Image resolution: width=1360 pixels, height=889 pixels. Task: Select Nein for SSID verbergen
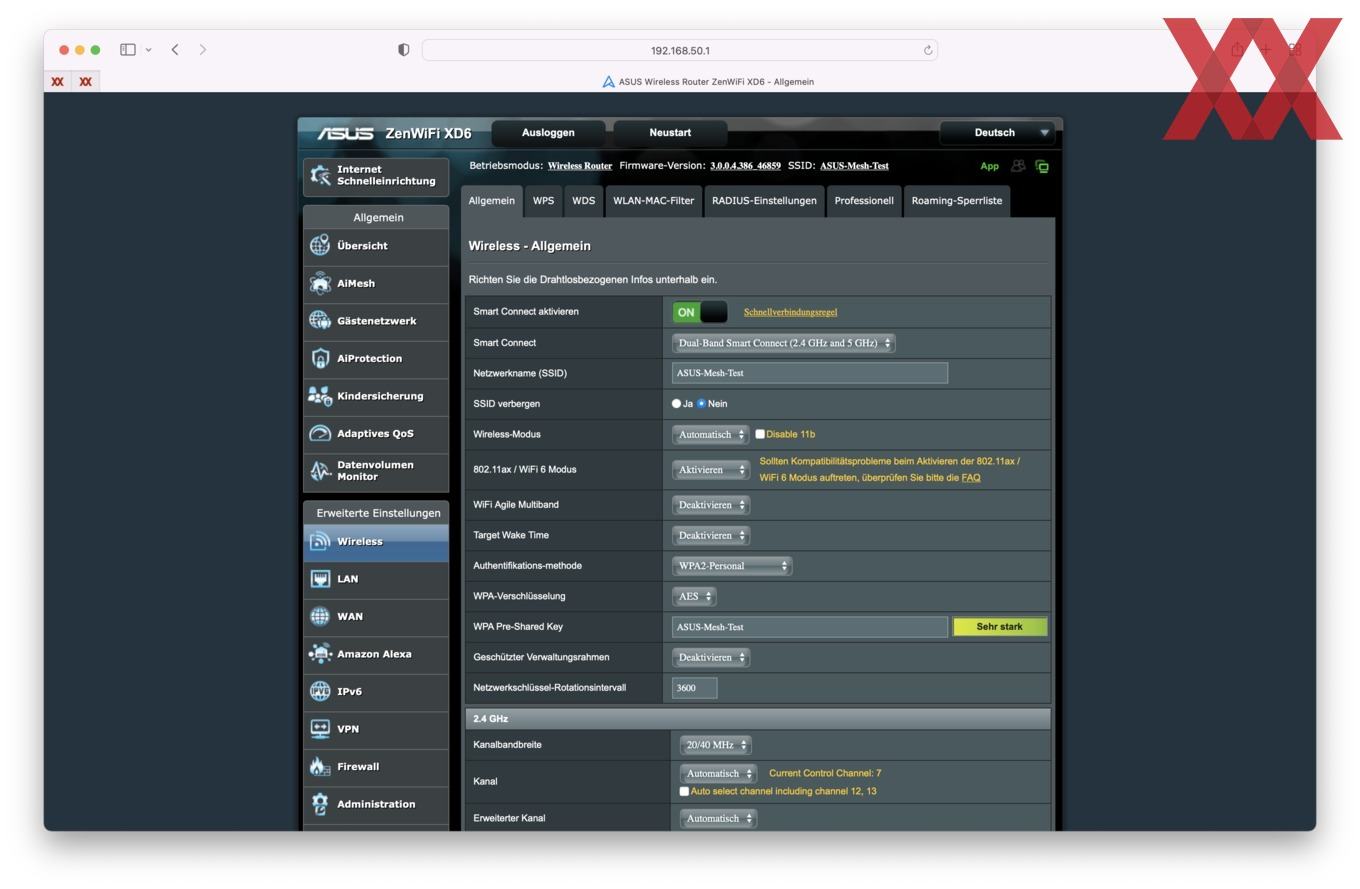tap(701, 404)
